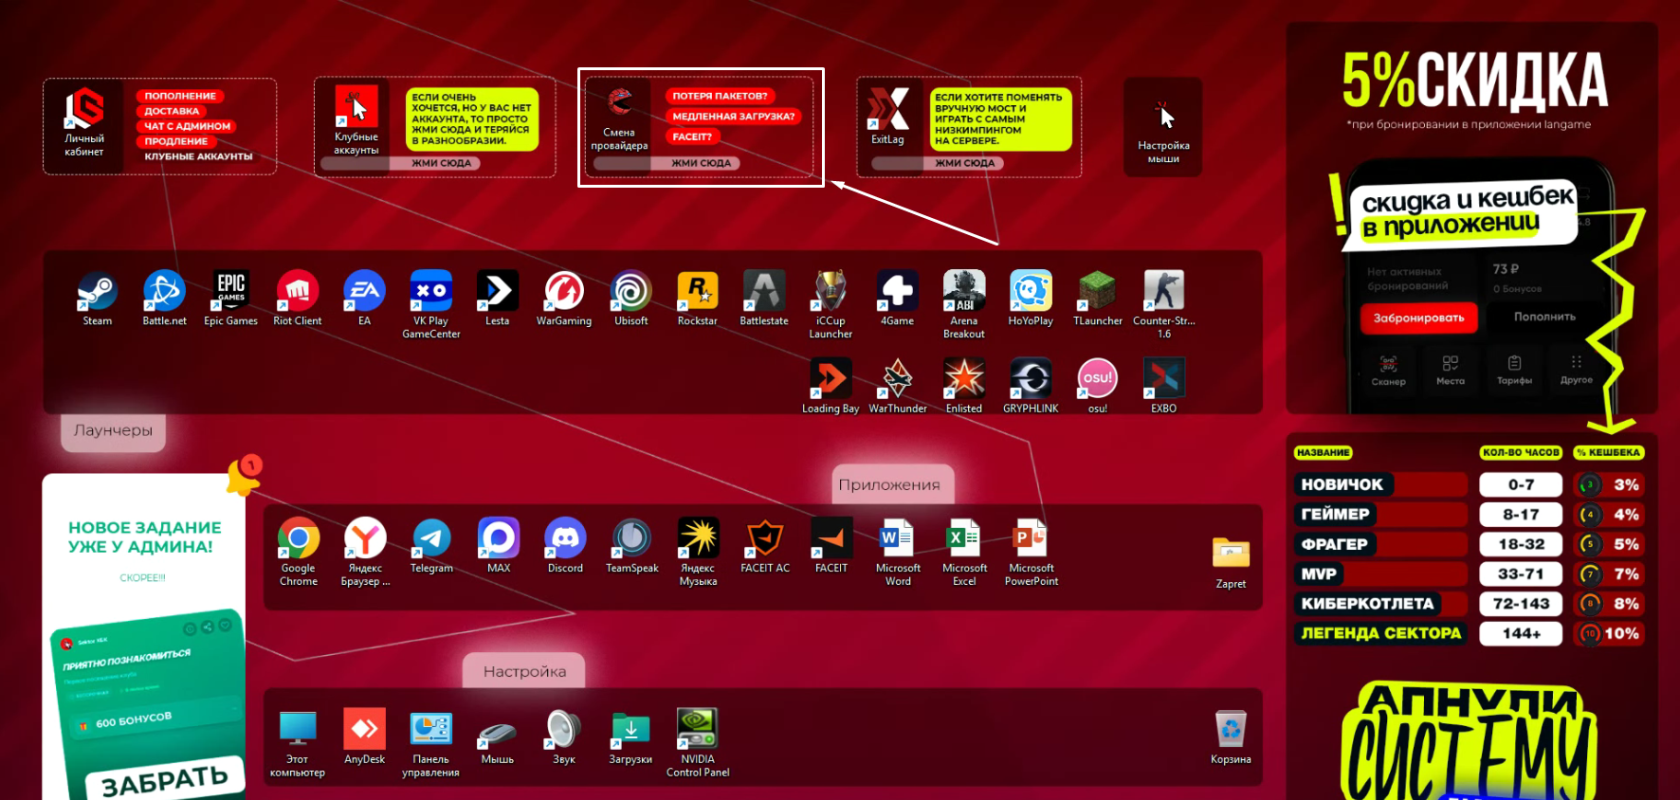This screenshot has height=800, width=1680.
Task: Open the Steam launcher icon
Action: pos(97,291)
